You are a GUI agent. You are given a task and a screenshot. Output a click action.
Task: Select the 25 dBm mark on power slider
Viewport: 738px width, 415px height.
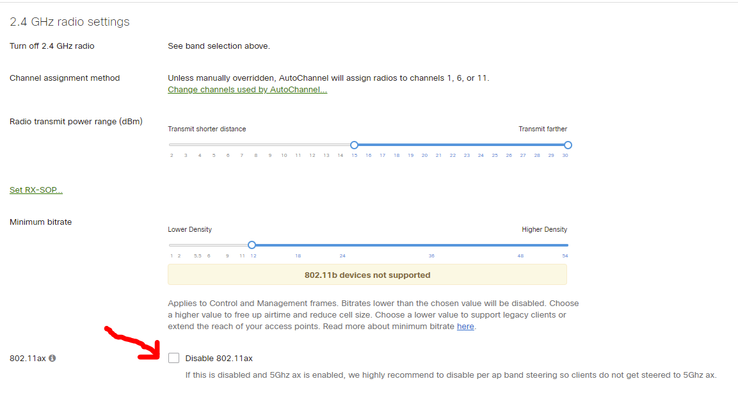click(495, 155)
